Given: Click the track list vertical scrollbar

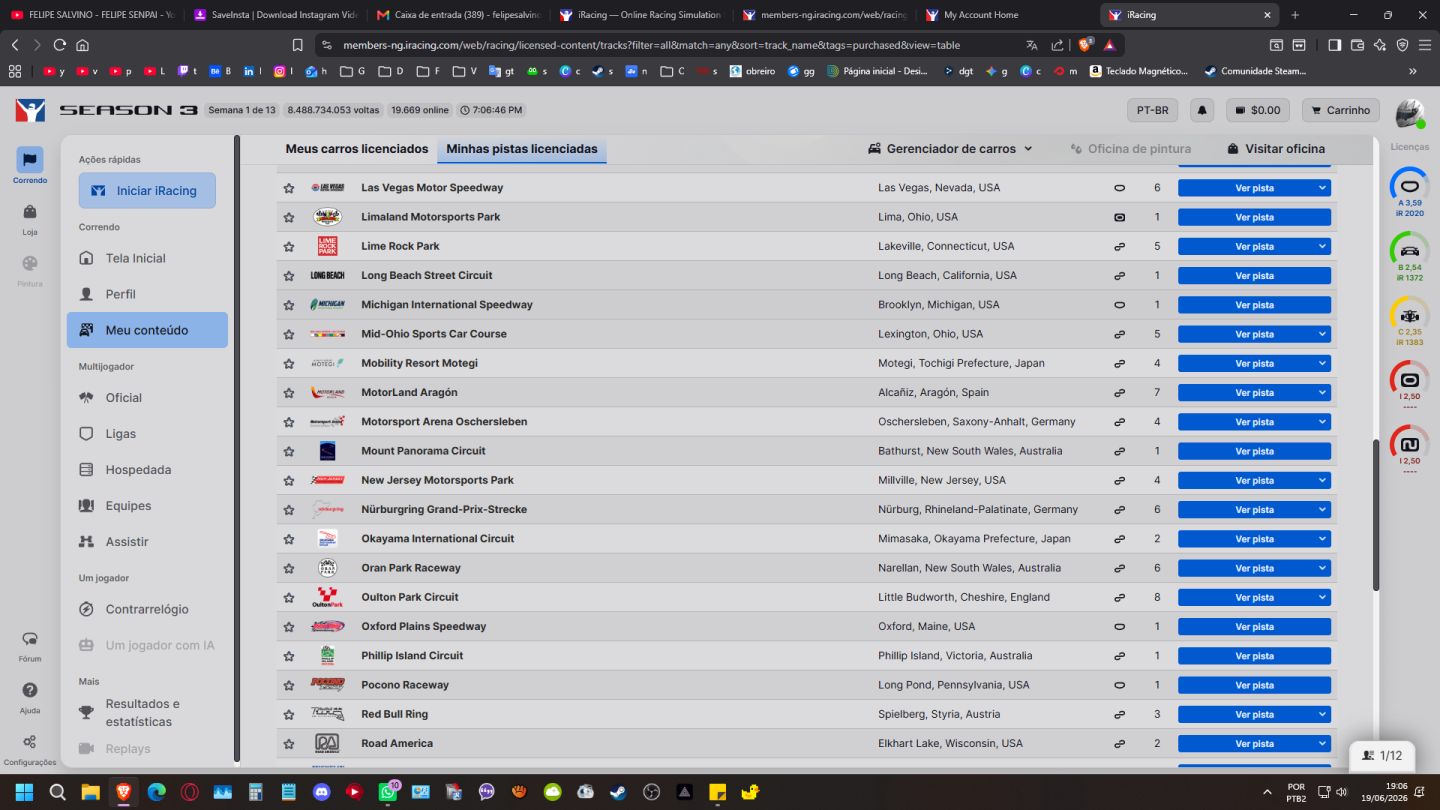Looking at the screenshot, I should pyautogui.click(x=1376, y=515).
